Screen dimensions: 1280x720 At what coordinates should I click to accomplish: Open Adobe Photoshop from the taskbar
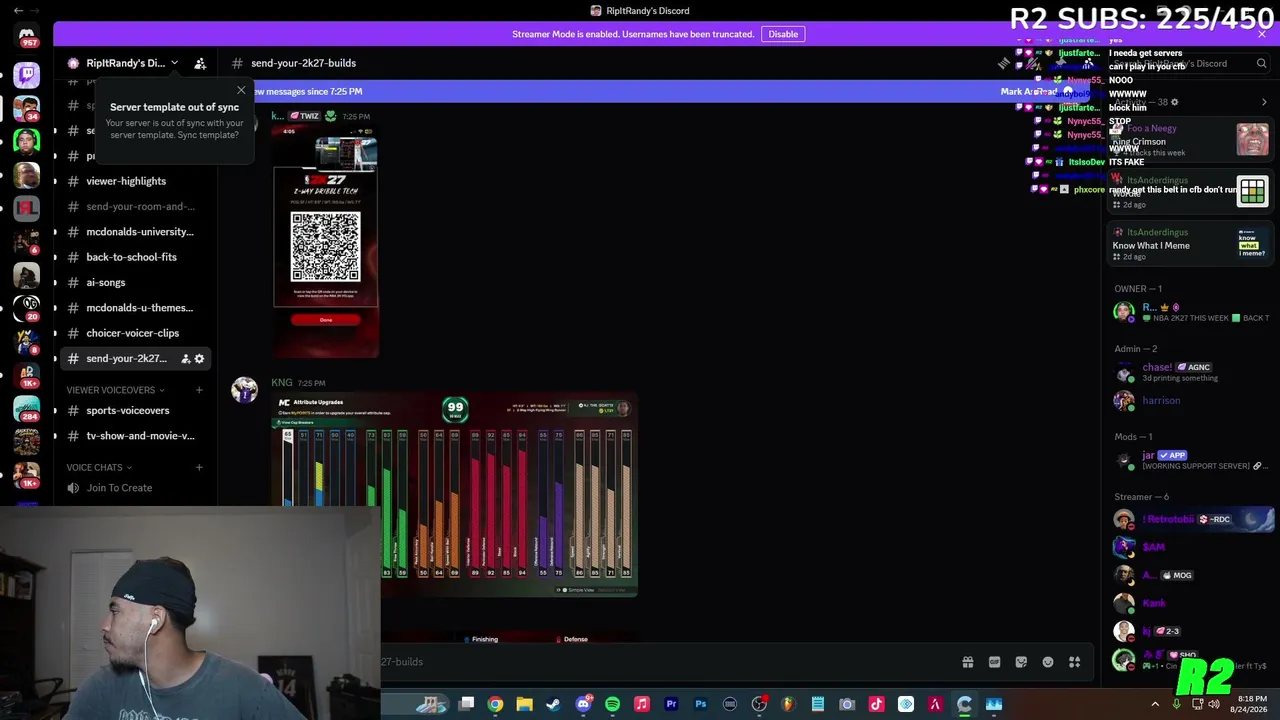coord(700,704)
